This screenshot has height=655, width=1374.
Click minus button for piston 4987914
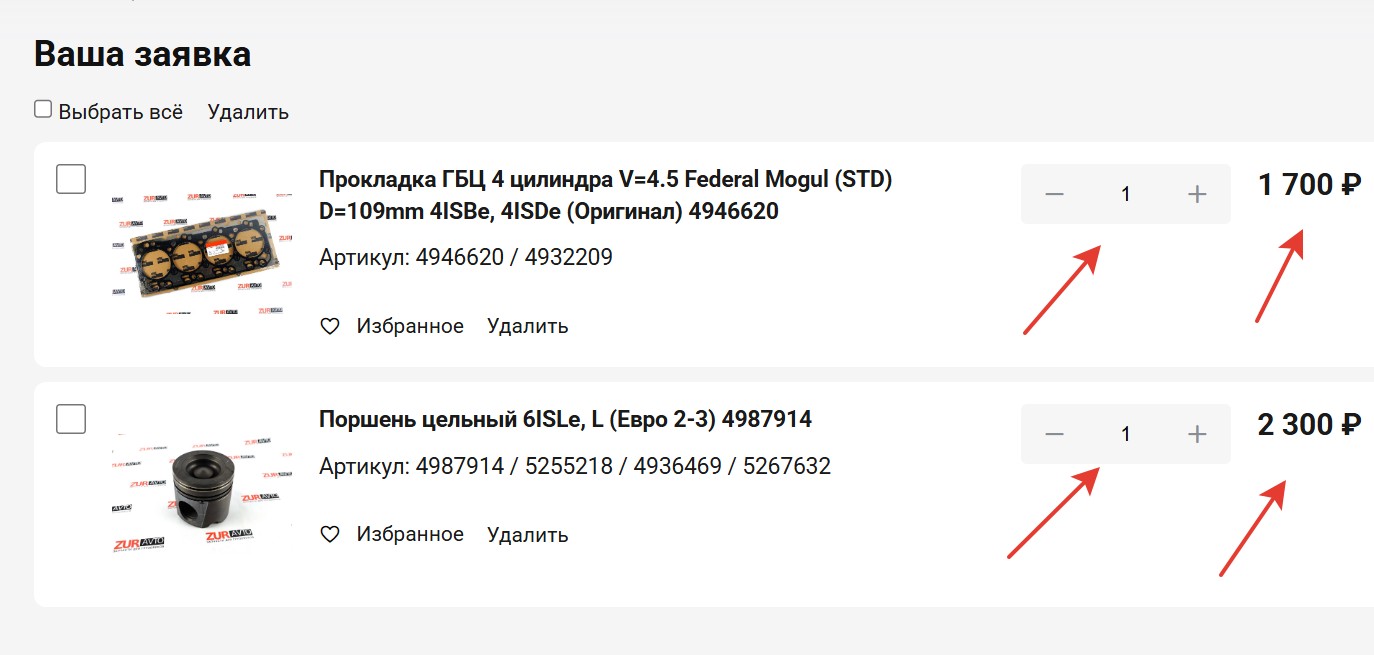1054,434
